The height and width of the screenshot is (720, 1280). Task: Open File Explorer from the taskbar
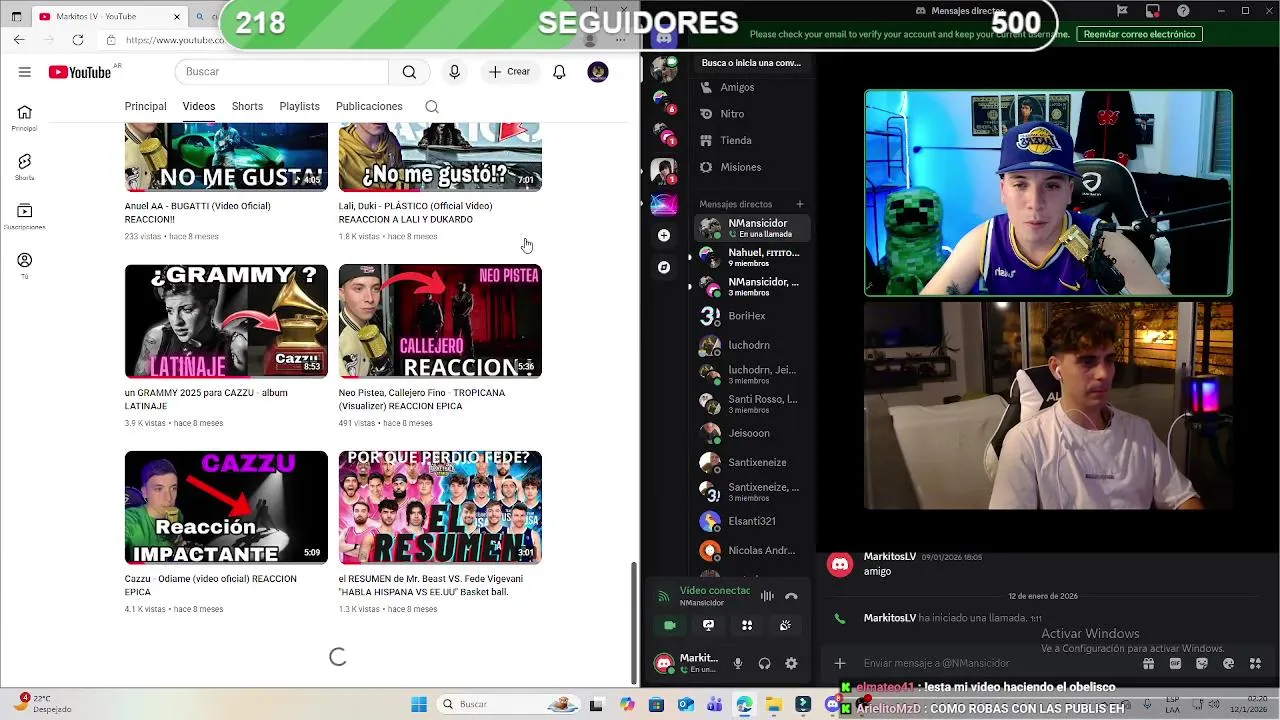774,704
